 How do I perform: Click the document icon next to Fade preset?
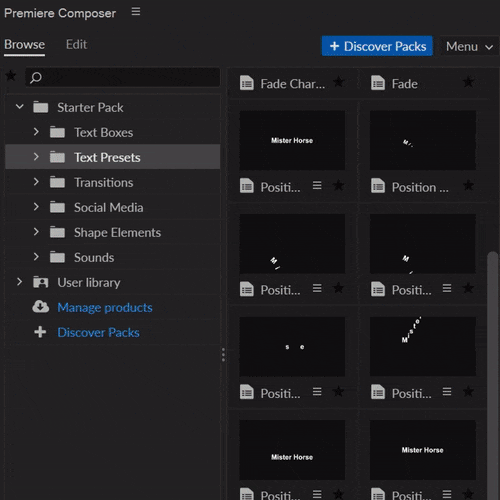pos(378,83)
